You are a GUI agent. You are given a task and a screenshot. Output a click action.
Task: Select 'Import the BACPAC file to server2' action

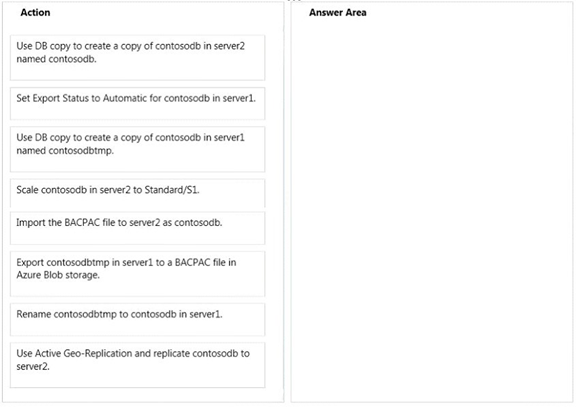pos(137,228)
